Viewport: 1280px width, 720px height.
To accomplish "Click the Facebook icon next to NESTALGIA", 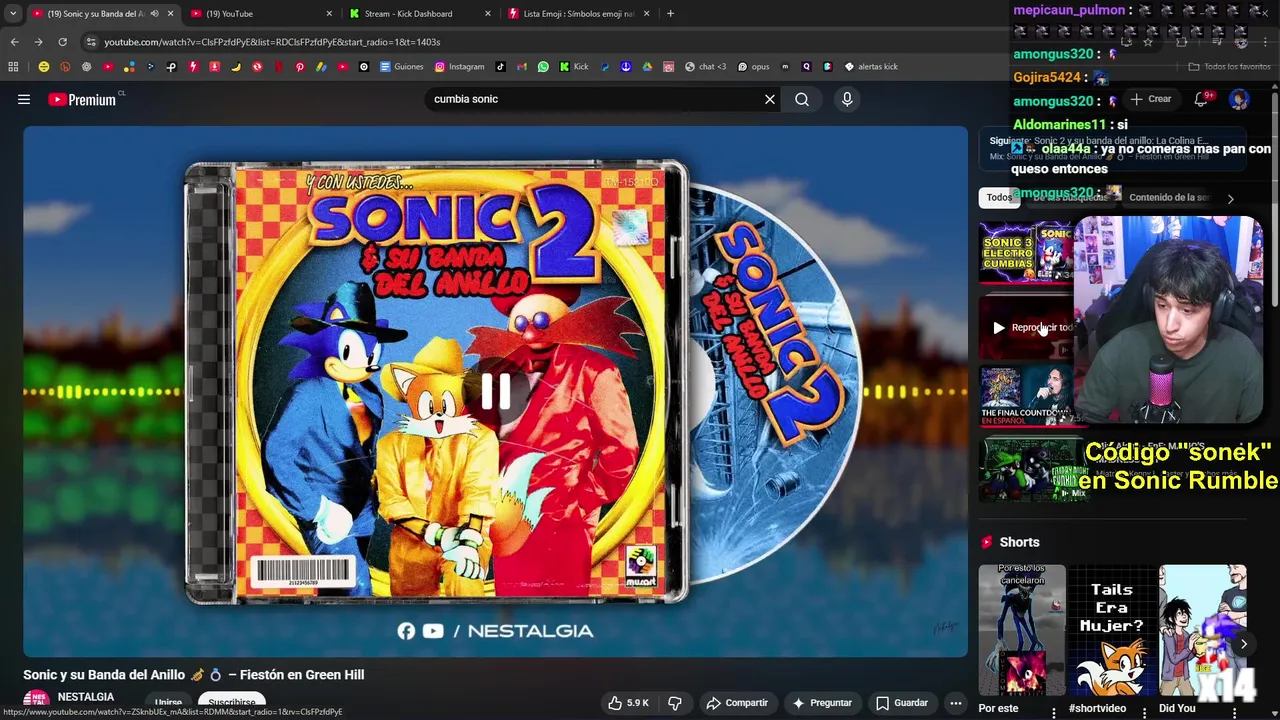I will click(x=406, y=631).
